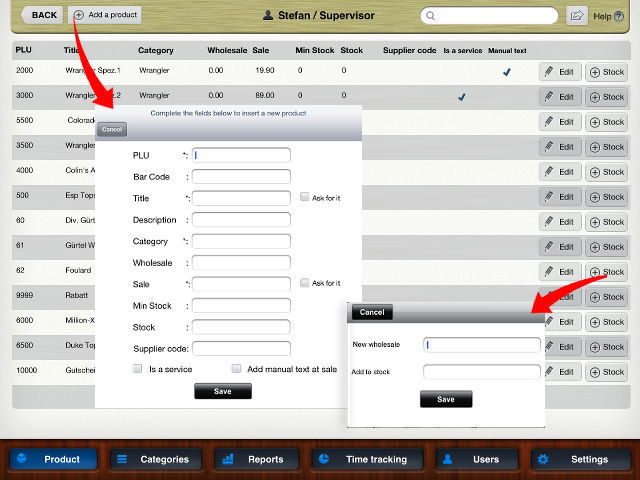This screenshot has width=640, height=480.
Task: Save the new product form
Action: 222,391
